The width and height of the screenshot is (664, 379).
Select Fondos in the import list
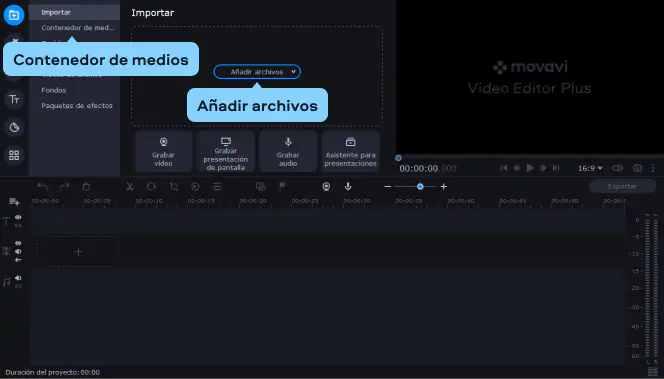click(54, 90)
